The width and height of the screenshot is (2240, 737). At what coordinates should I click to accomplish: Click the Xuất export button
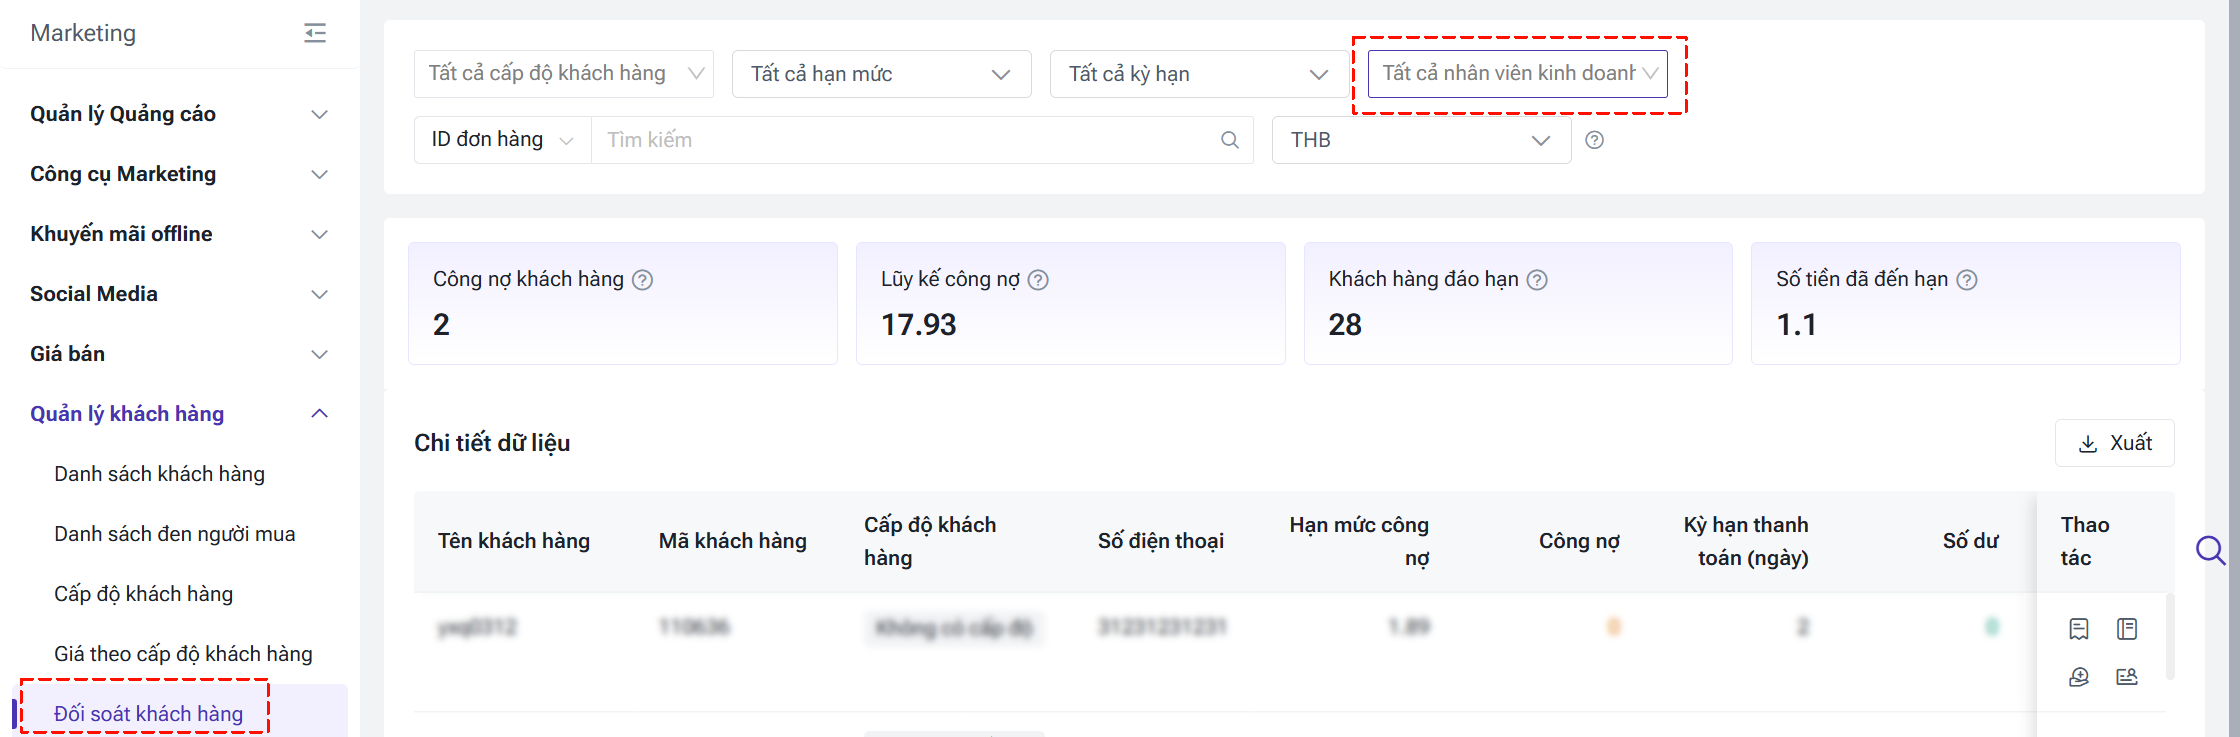[2114, 443]
